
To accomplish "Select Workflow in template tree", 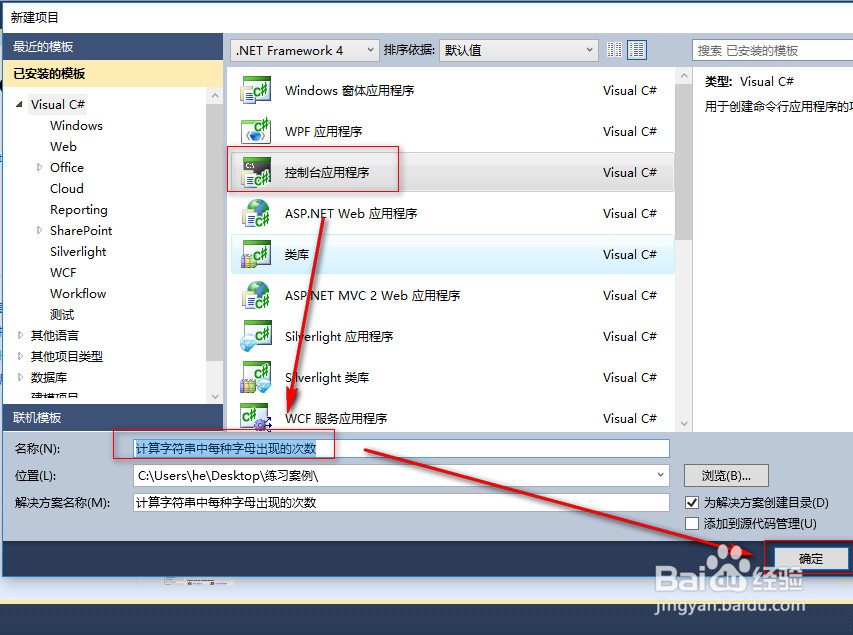I will 78,293.
